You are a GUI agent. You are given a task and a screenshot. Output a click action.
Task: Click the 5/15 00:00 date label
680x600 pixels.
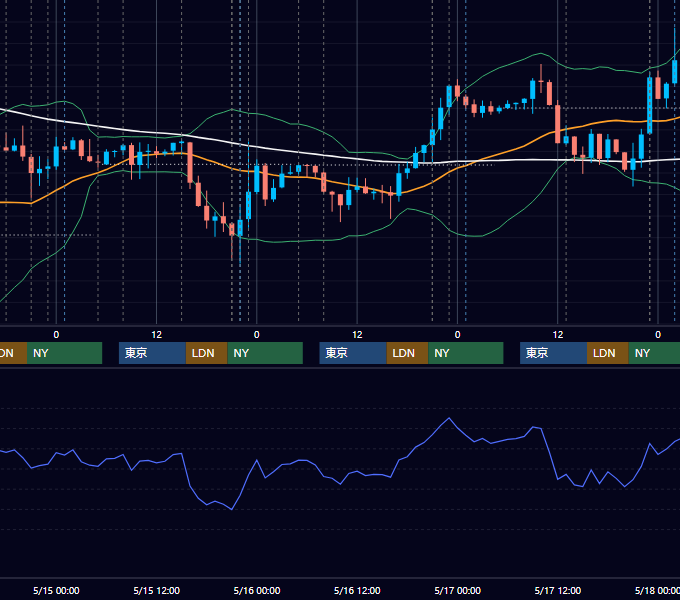click(x=56, y=590)
